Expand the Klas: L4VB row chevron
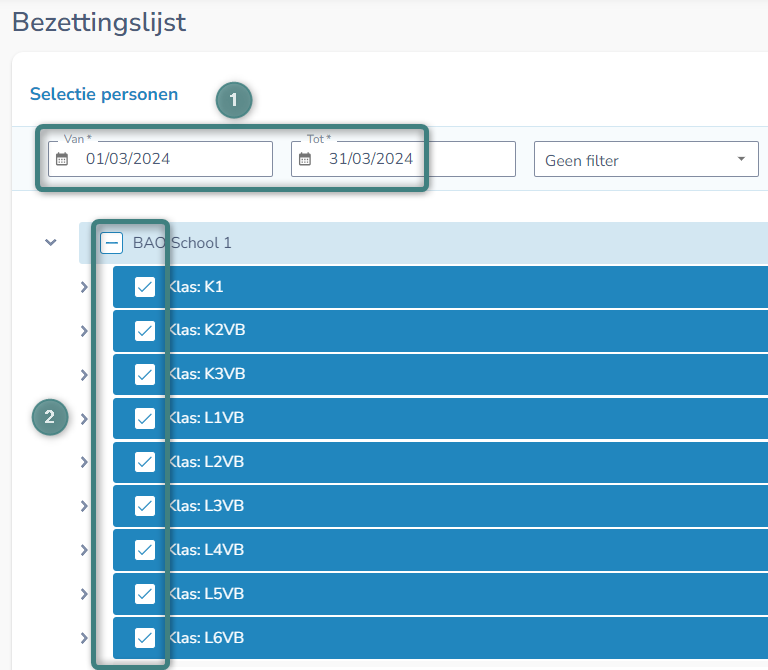This screenshot has height=670, width=768. click(x=84, y=550)
